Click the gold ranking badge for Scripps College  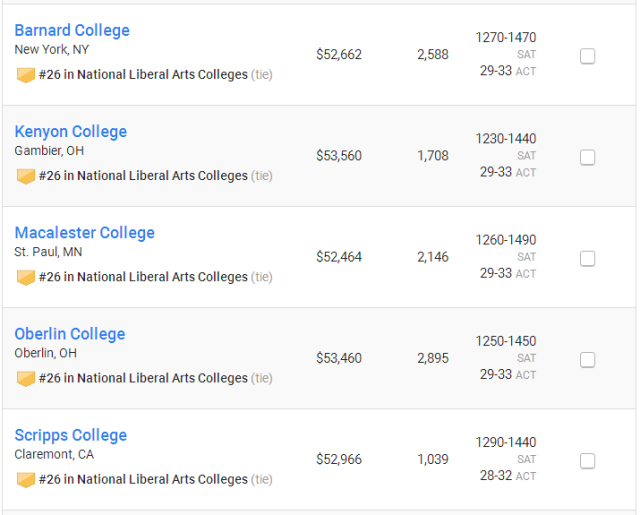[x=25, y=480]
